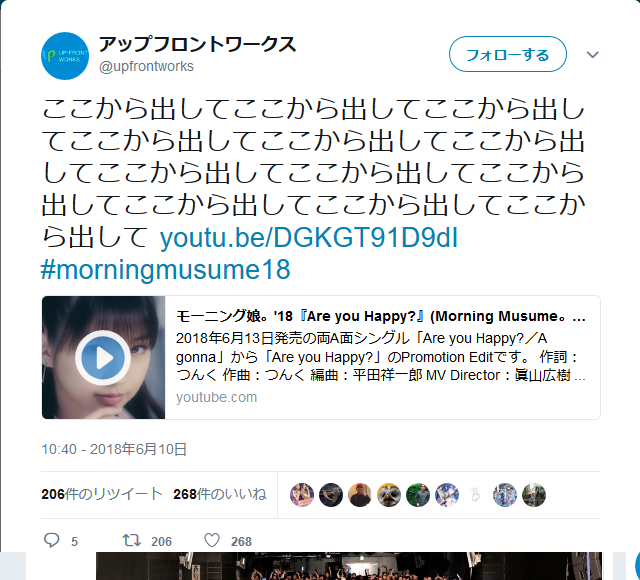This screenshot has width=640, height=580.
Task: Click the reply speech bubble icon
Action: [51, 540]
